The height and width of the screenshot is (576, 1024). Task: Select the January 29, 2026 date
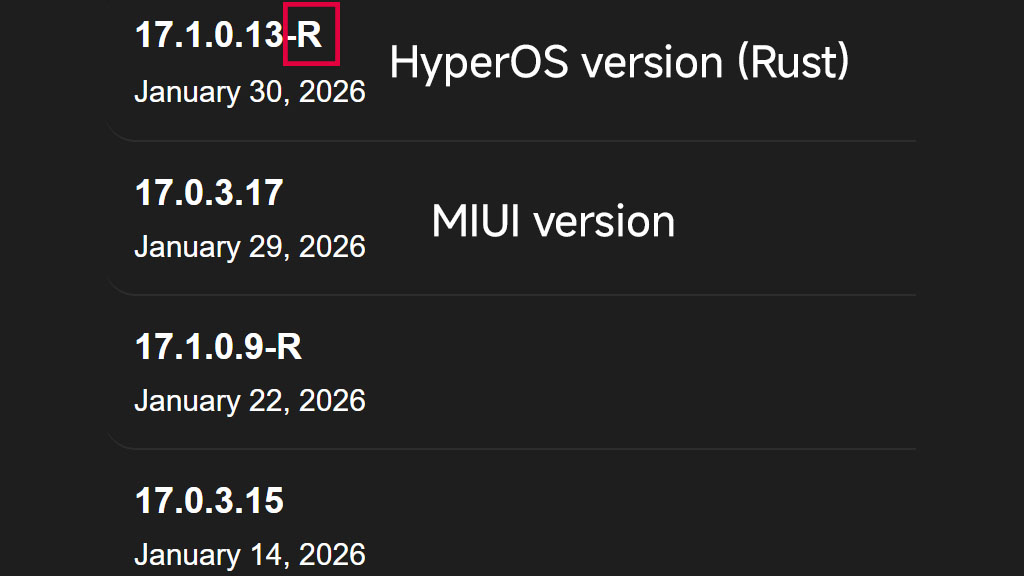[x=250, y=246]
